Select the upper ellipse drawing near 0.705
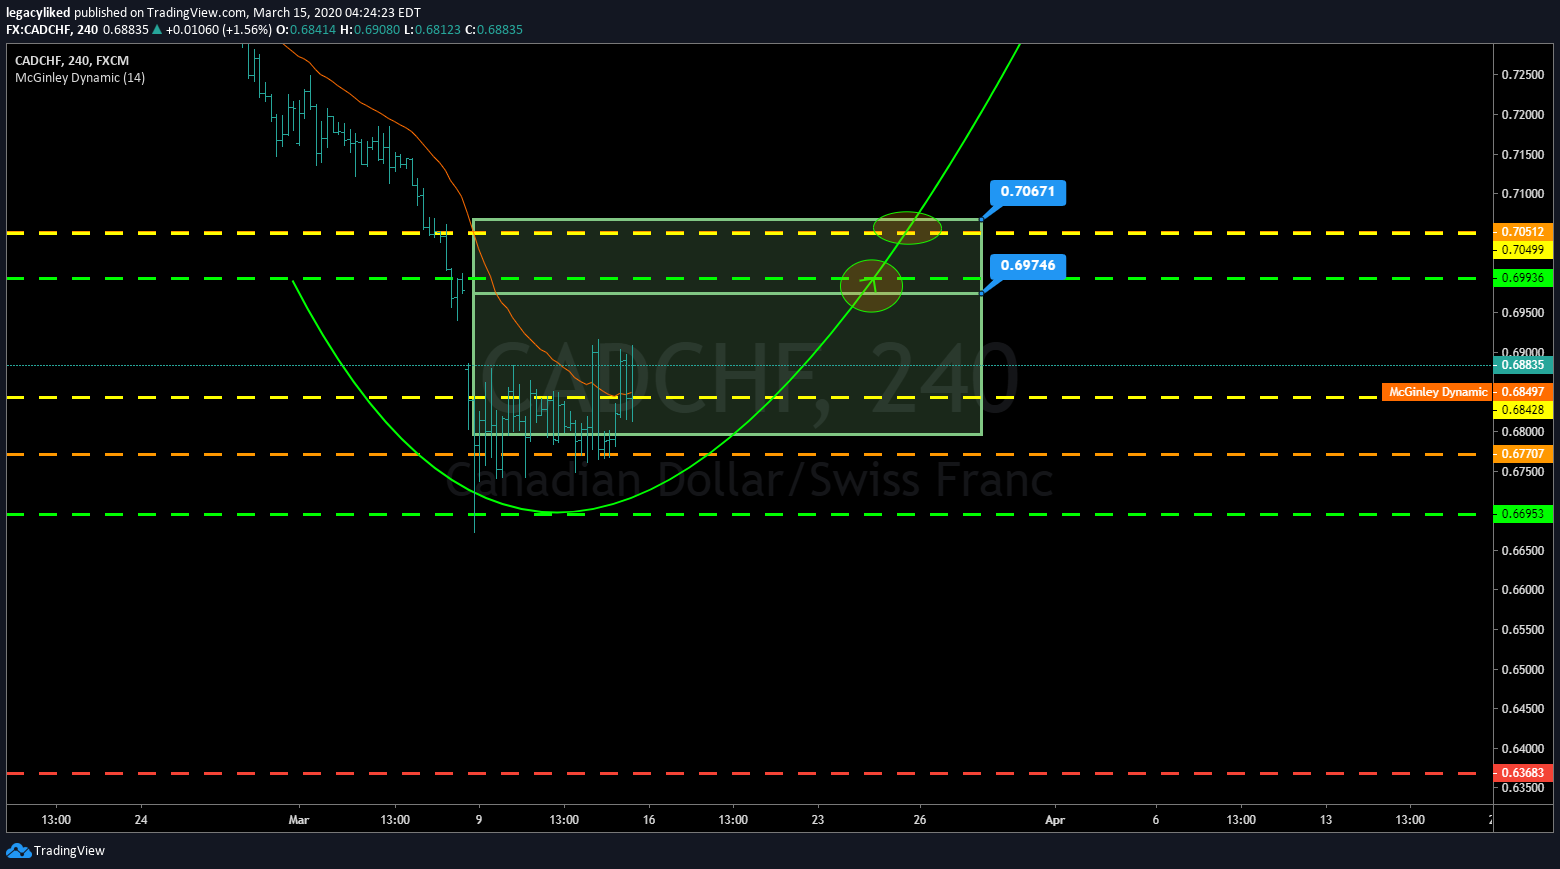 [907, 228]
